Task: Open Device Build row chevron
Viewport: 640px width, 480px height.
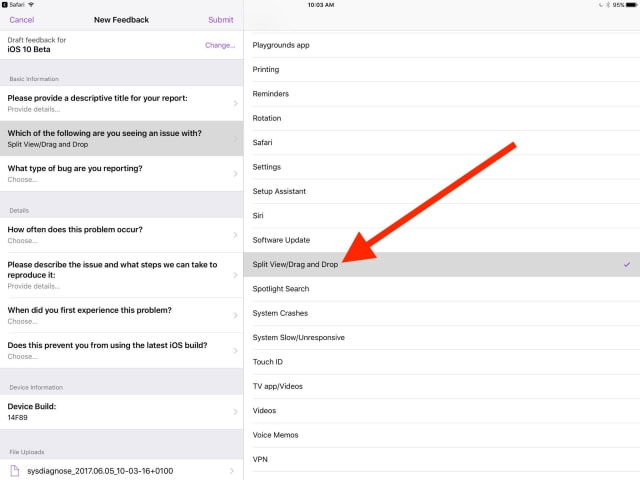Action: tap(236, 412)
